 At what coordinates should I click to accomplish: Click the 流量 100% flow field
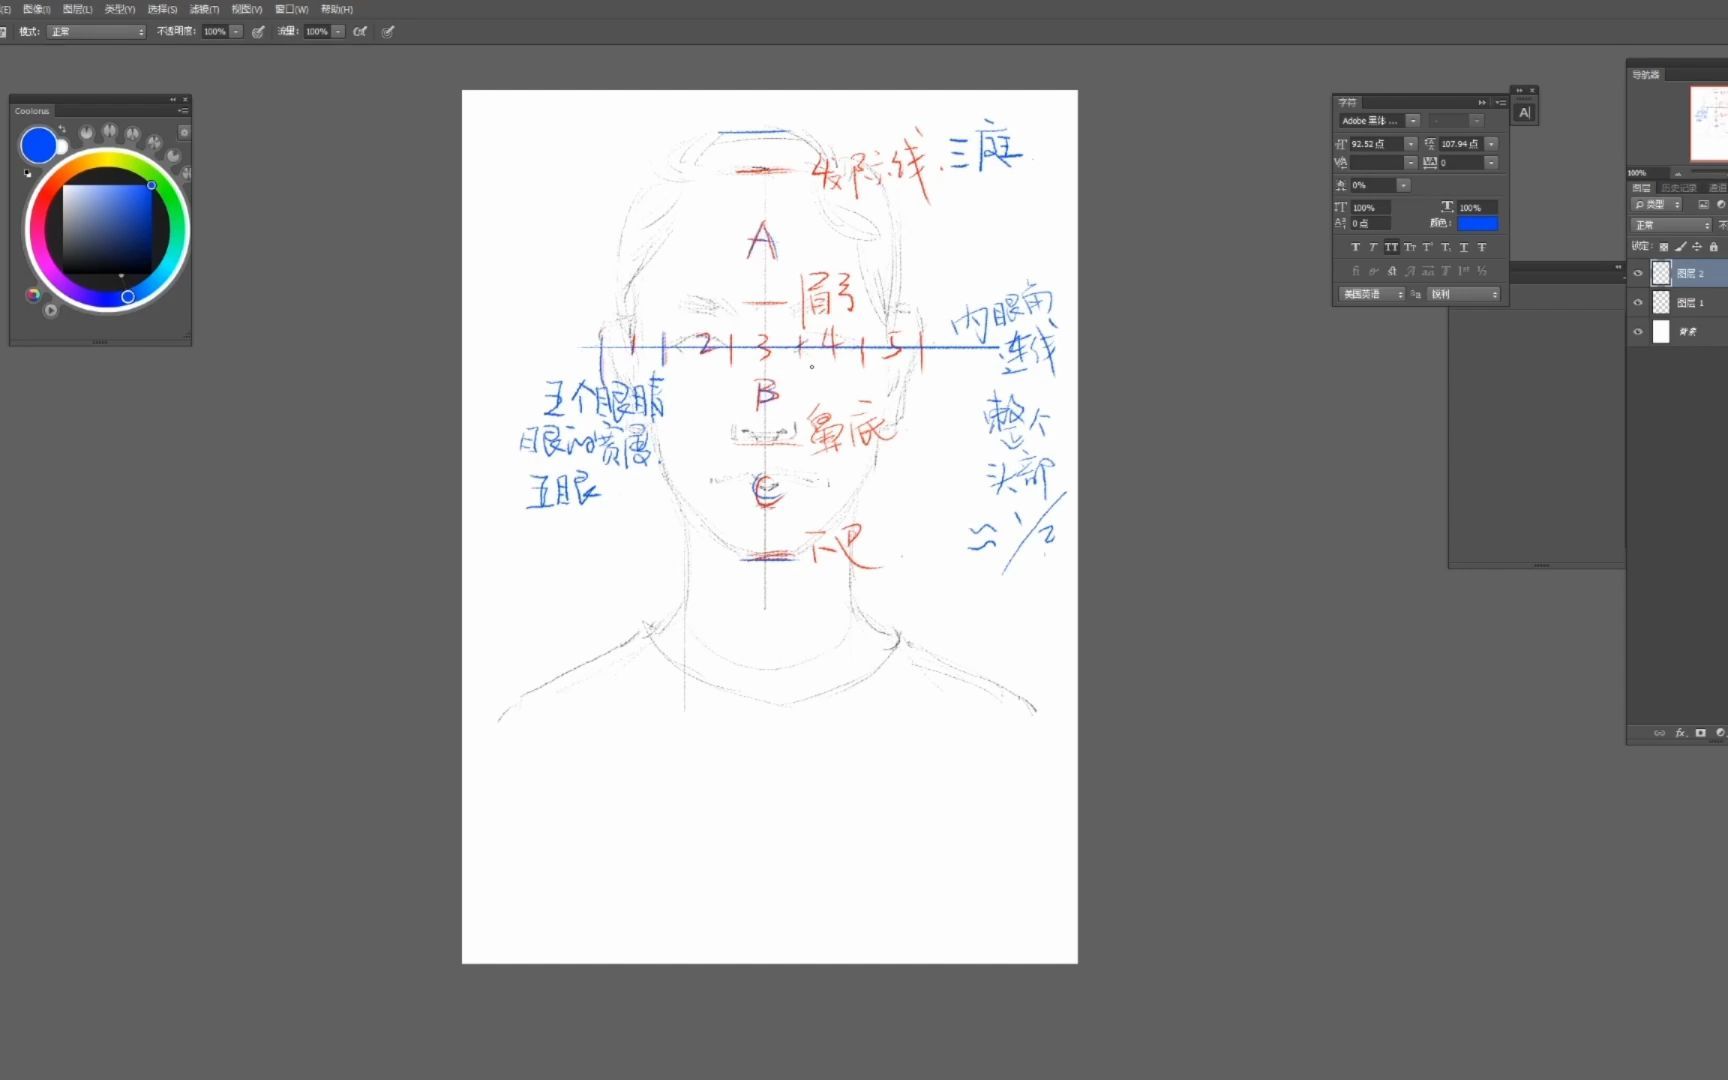tap(317, 32)
